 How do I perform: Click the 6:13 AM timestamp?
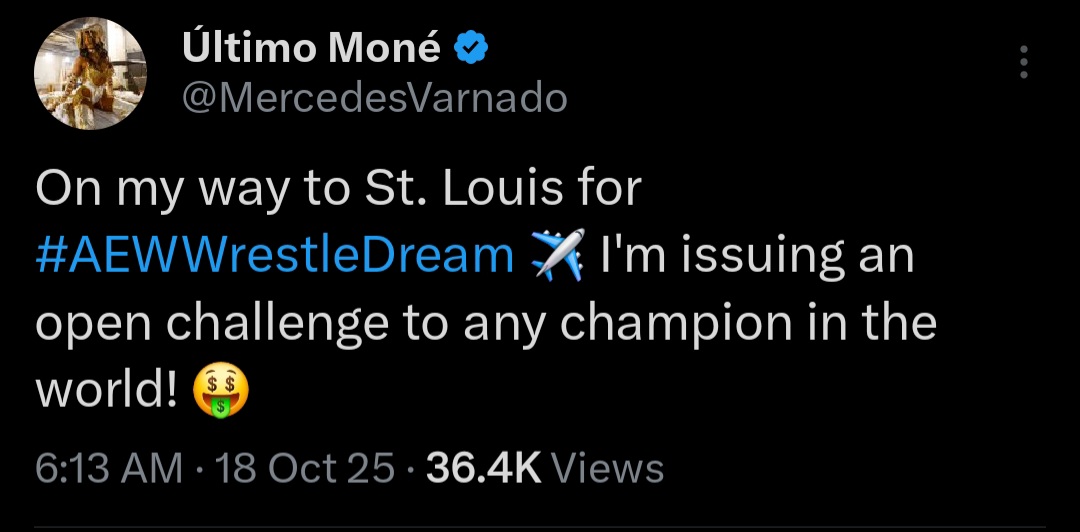coord(109,468)
